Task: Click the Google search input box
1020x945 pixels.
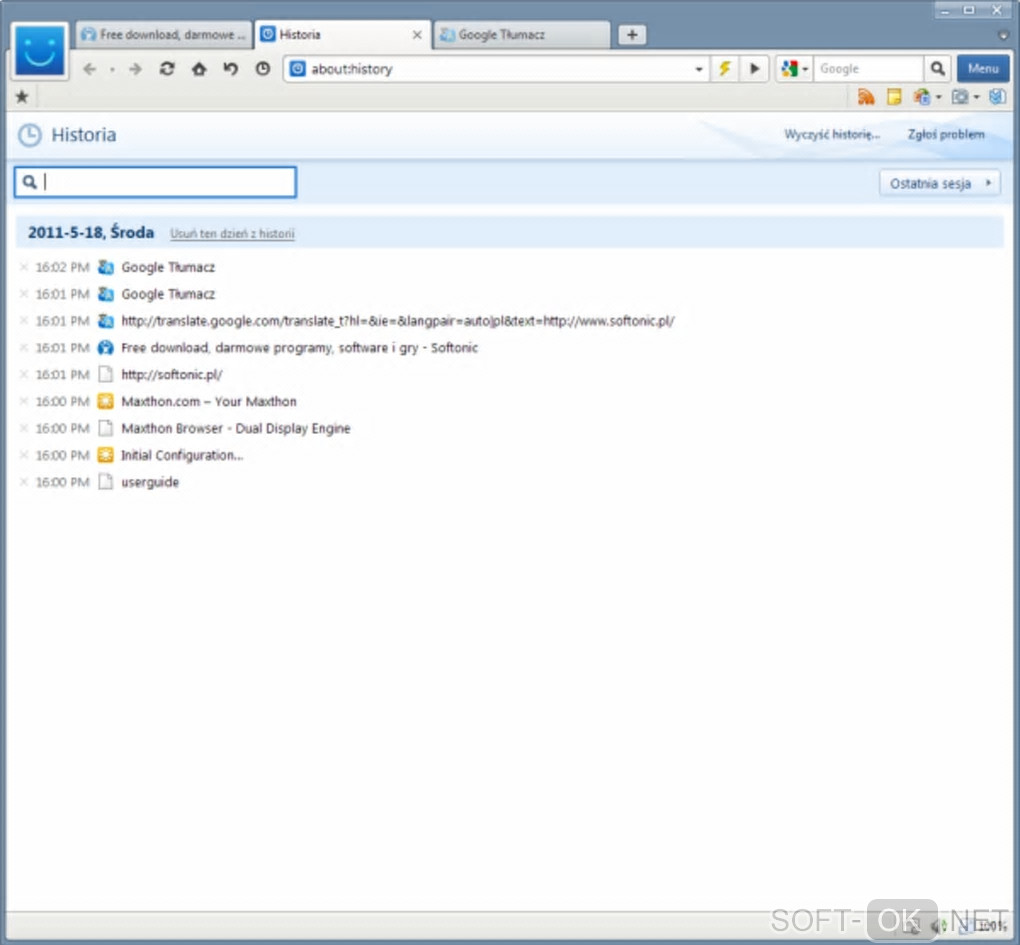Action: [x=868, y=68]
